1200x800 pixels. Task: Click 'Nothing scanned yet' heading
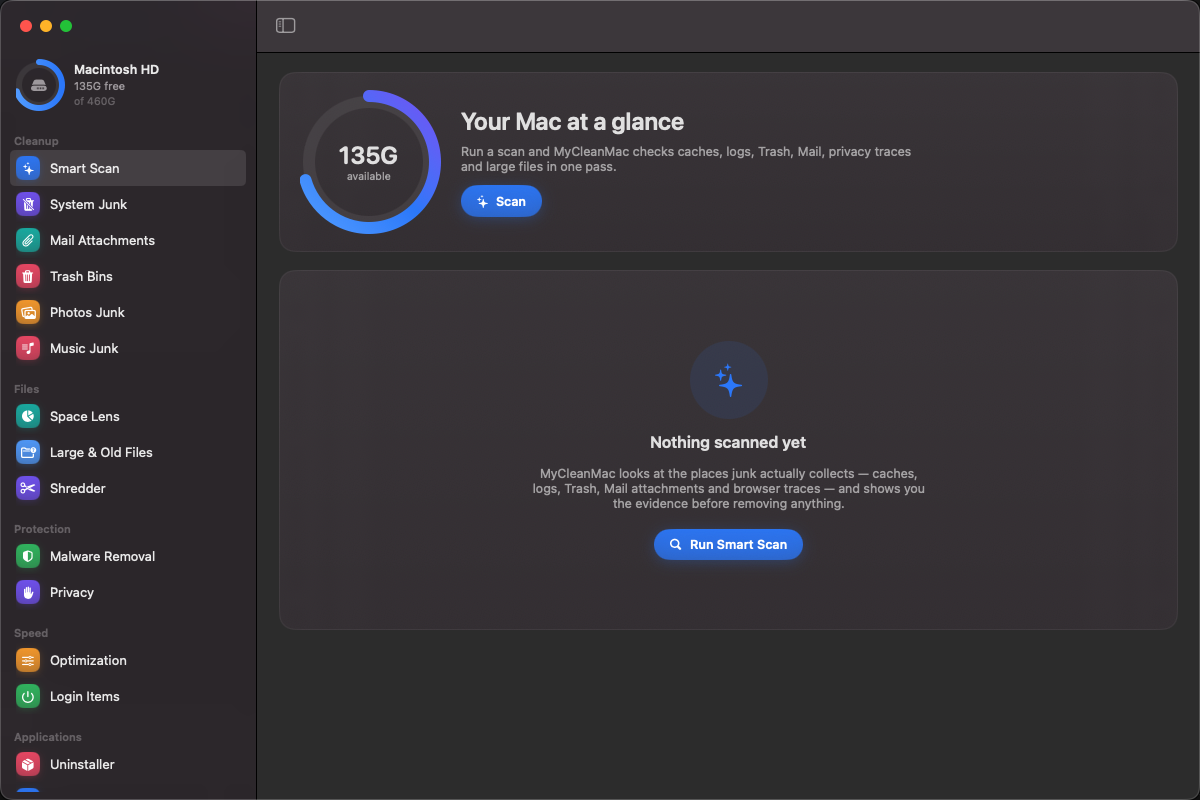(728, 442)
